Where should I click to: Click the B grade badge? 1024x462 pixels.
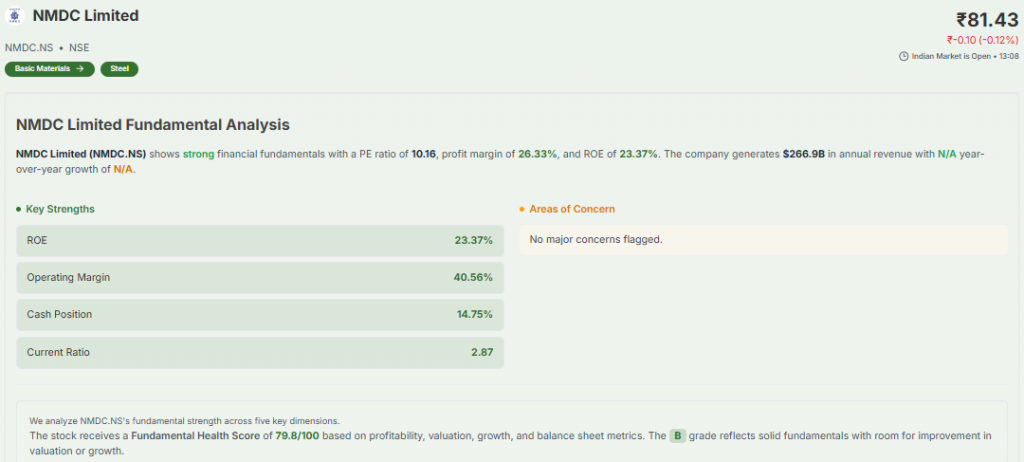[x=677, y=436]
